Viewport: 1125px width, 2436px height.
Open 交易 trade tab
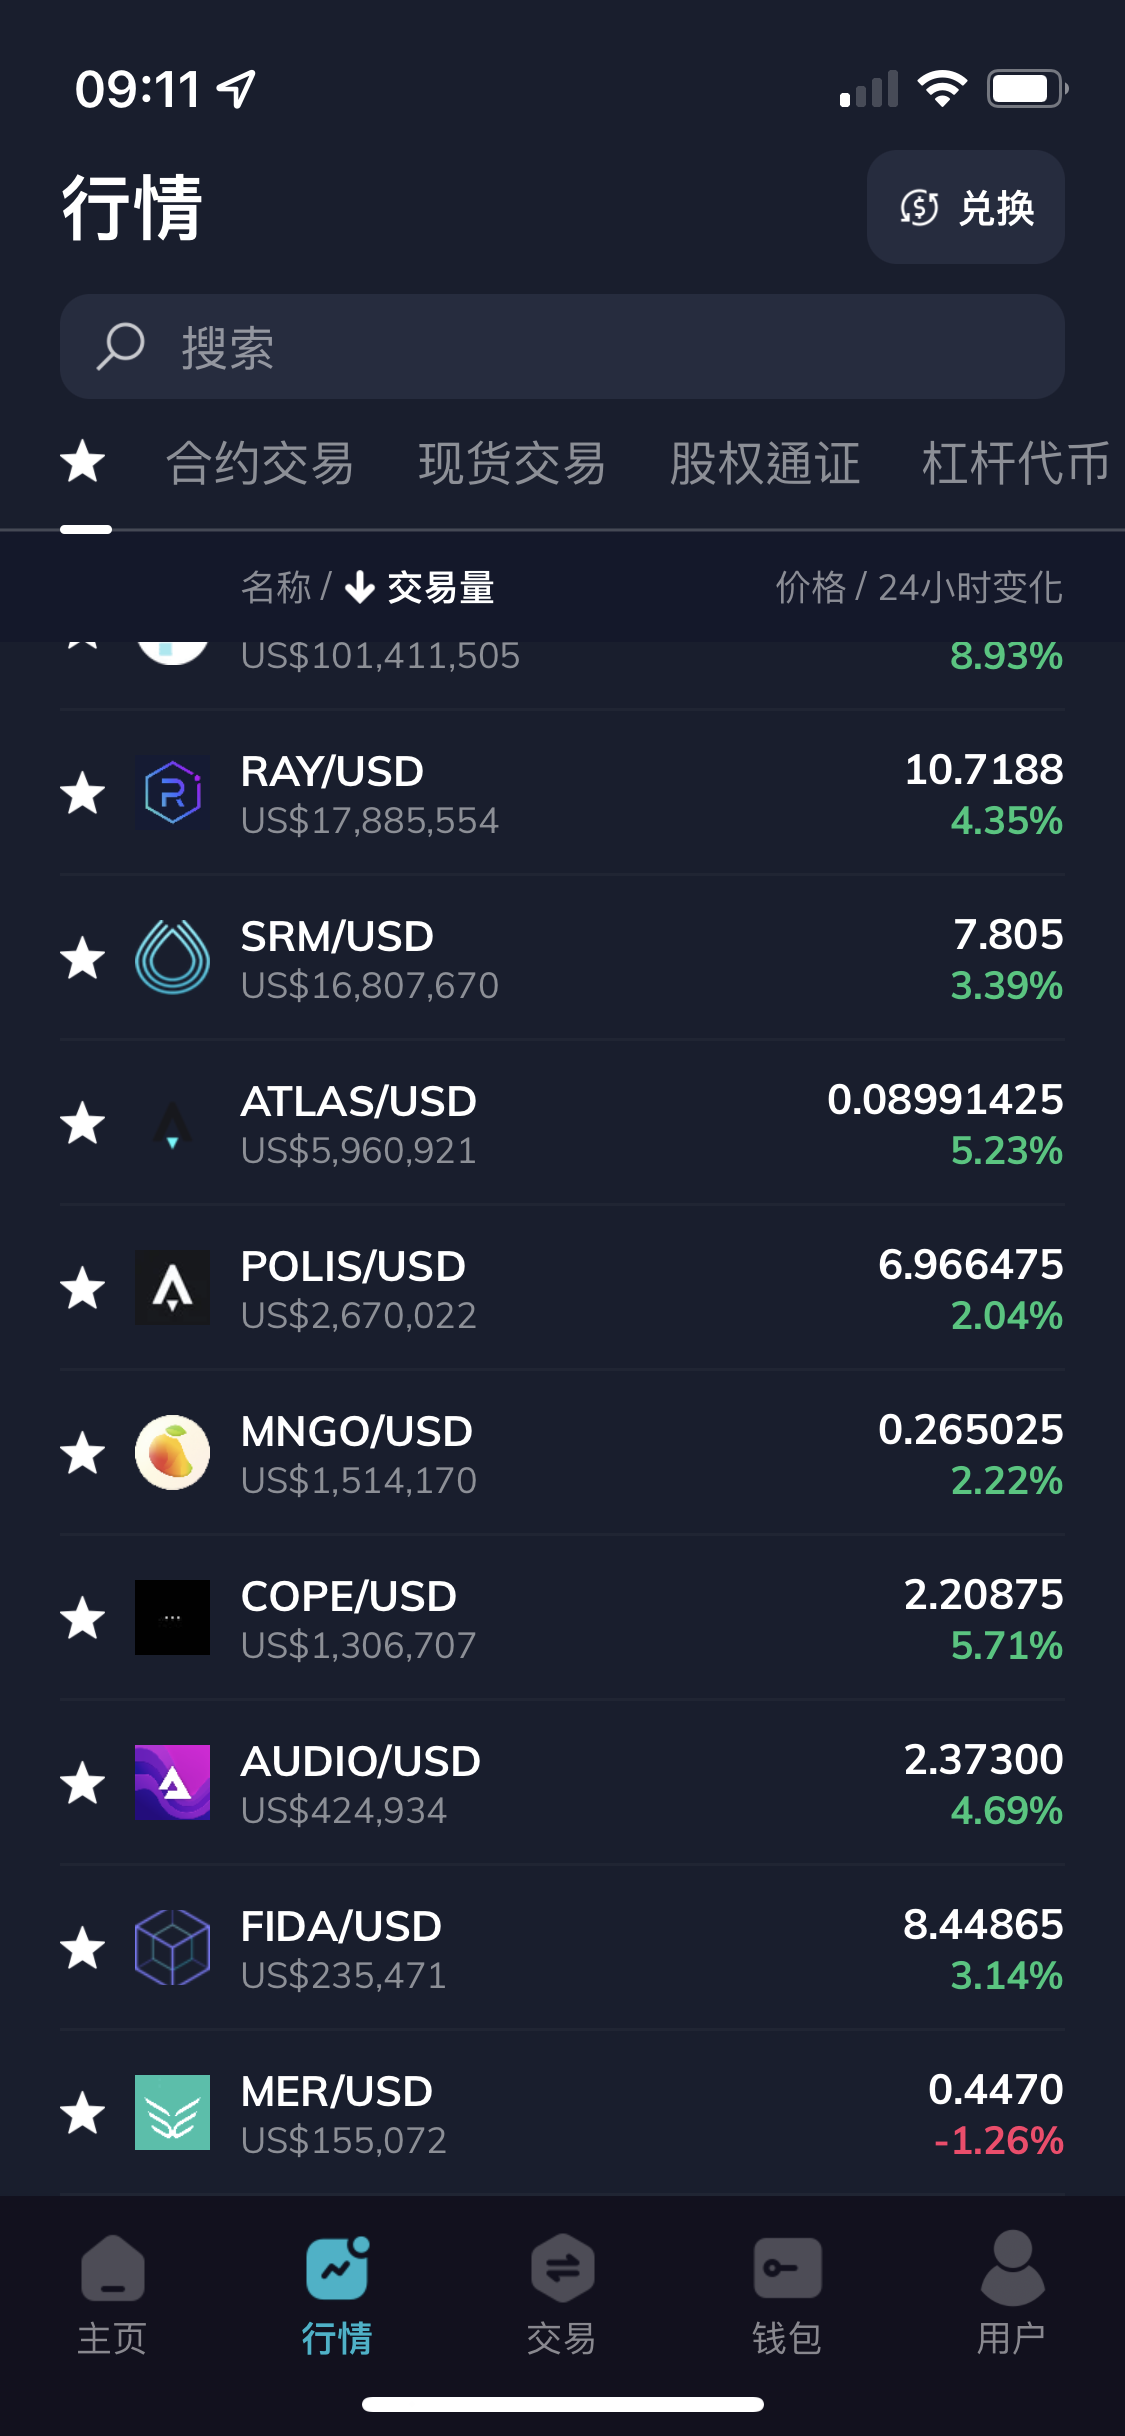[562, 2296]
